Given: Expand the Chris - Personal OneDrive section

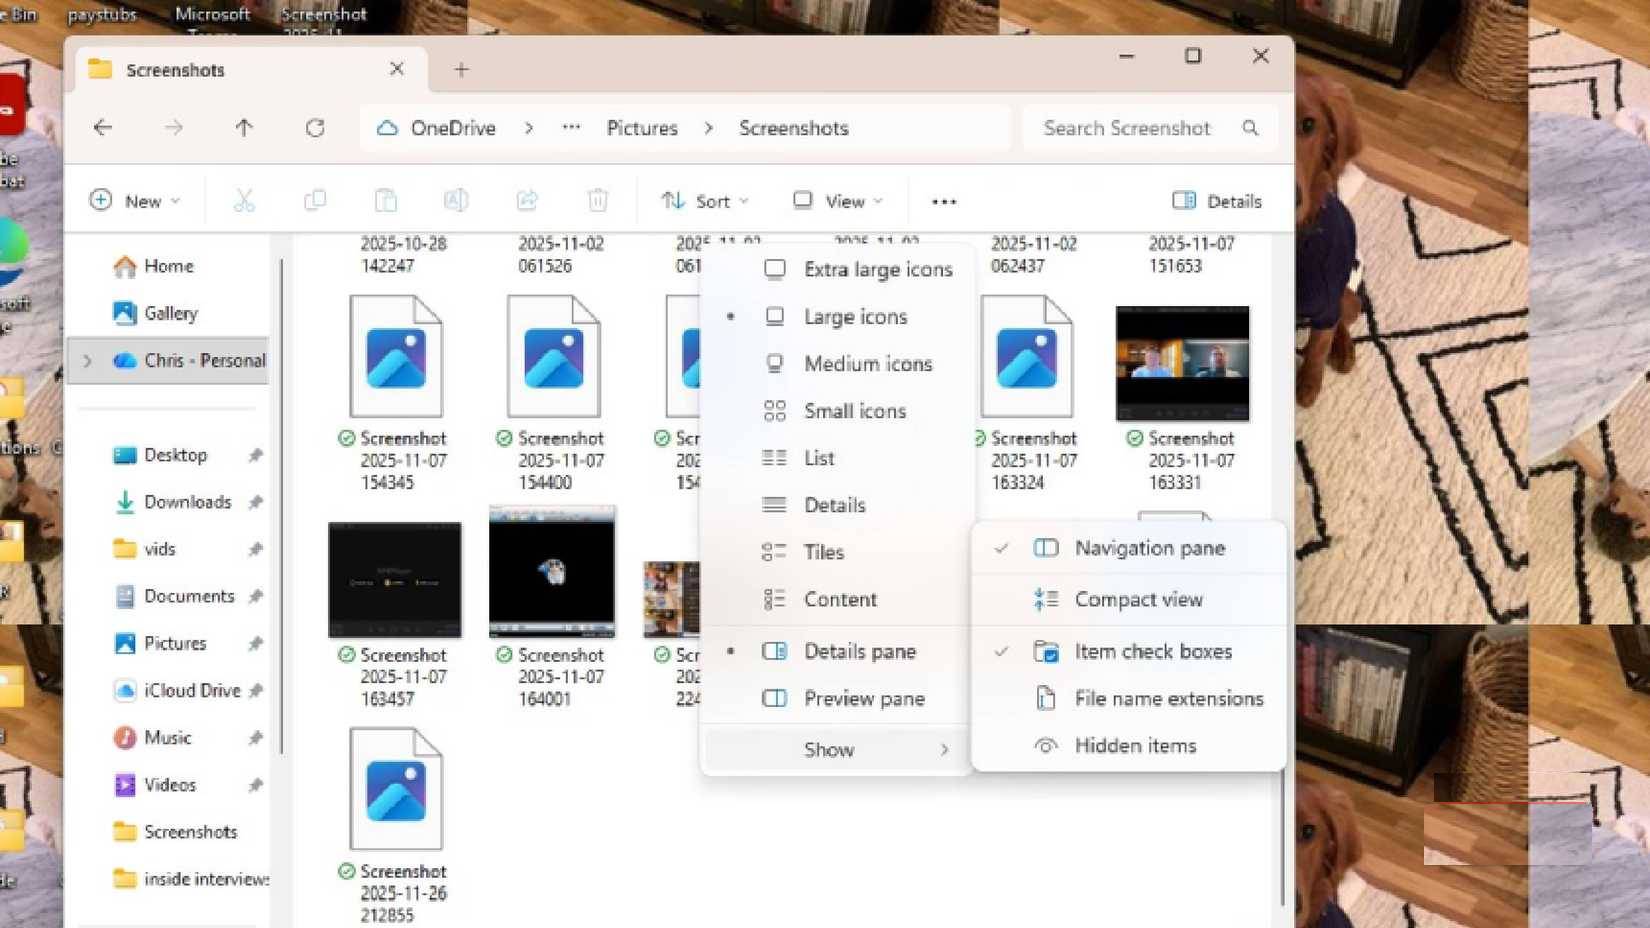Looking at the screenshot, I should click(x=88, y=361).
